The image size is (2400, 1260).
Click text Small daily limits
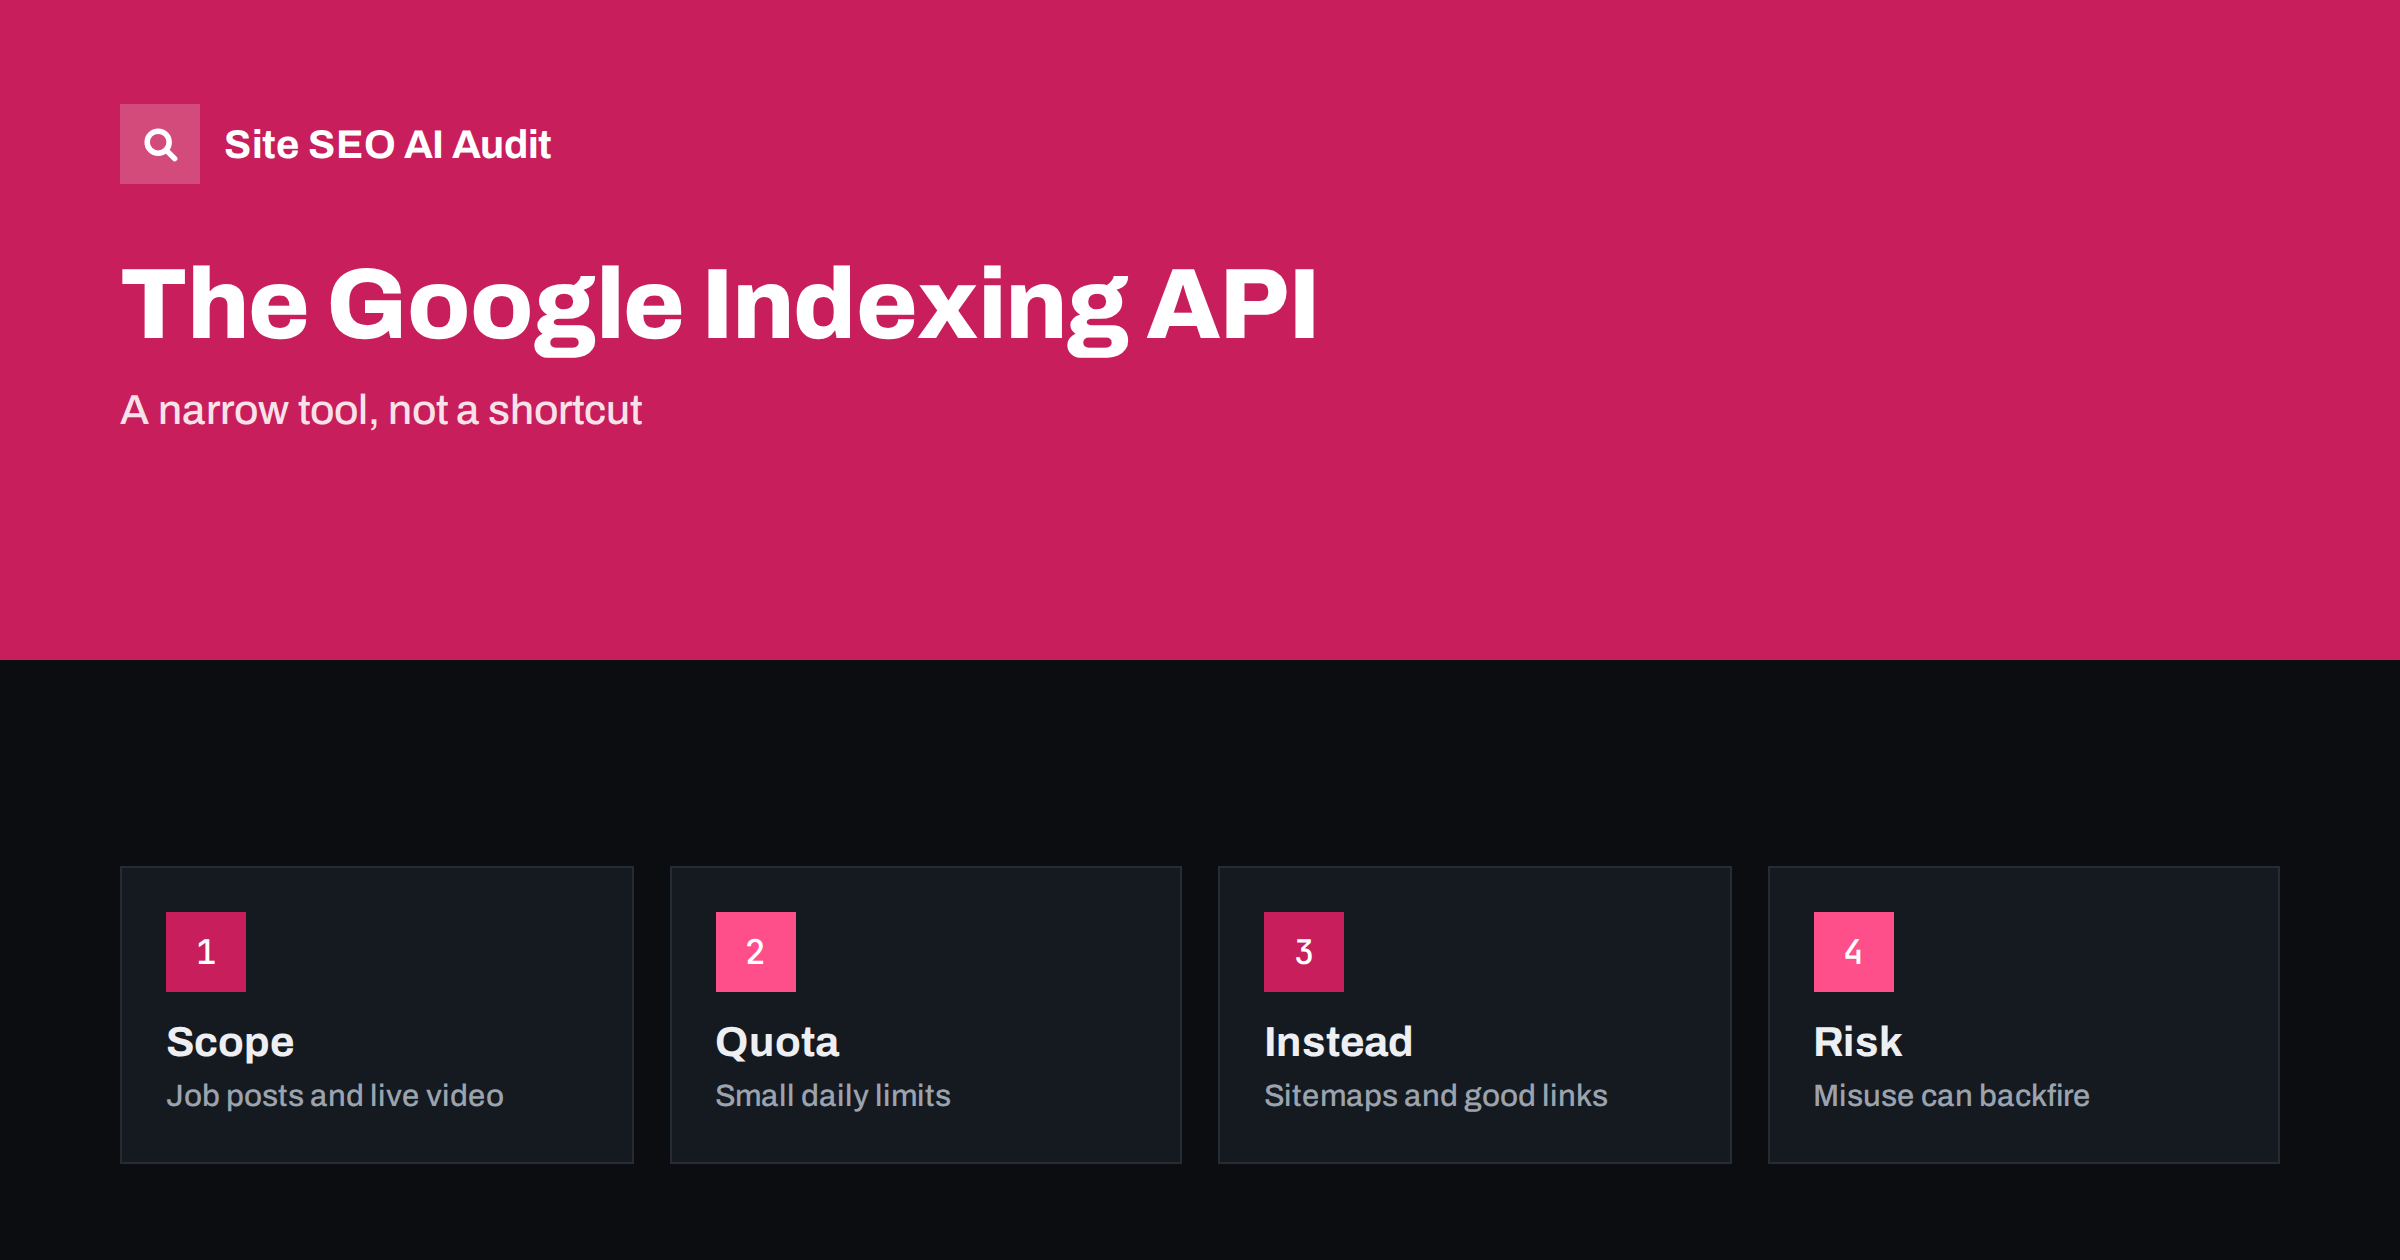(x=833, y=1096)
